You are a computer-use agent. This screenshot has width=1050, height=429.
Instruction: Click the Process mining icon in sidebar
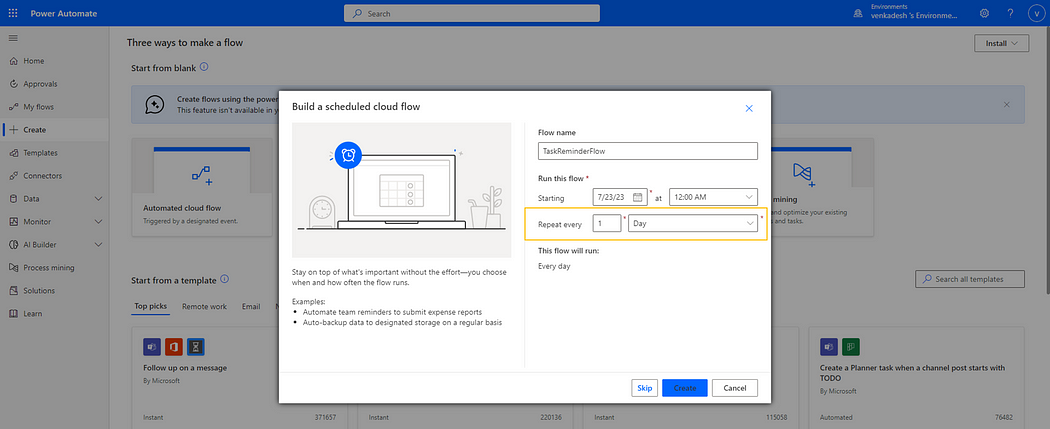click(13, 268)
